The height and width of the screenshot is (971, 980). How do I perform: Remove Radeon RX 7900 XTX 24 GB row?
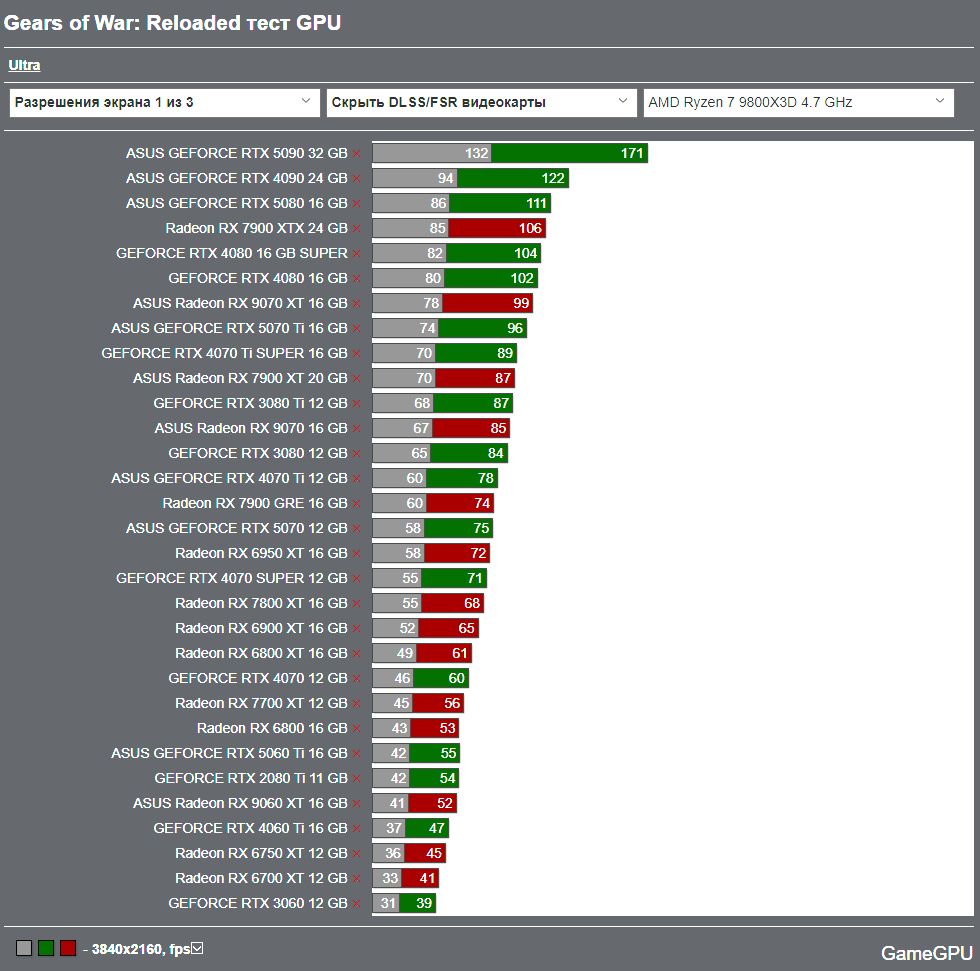click(356, 229)
